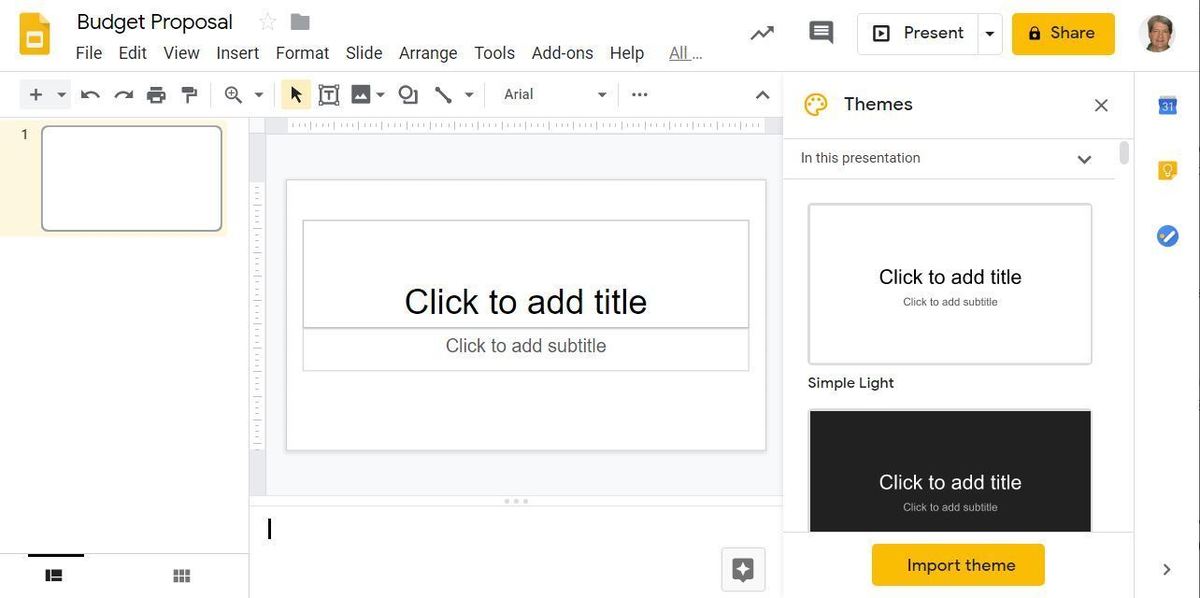Screen dimensions: 1200x598
Task: Star the Budget Proposal presentation
Action: pyautogui.click(x=267, y=22)
